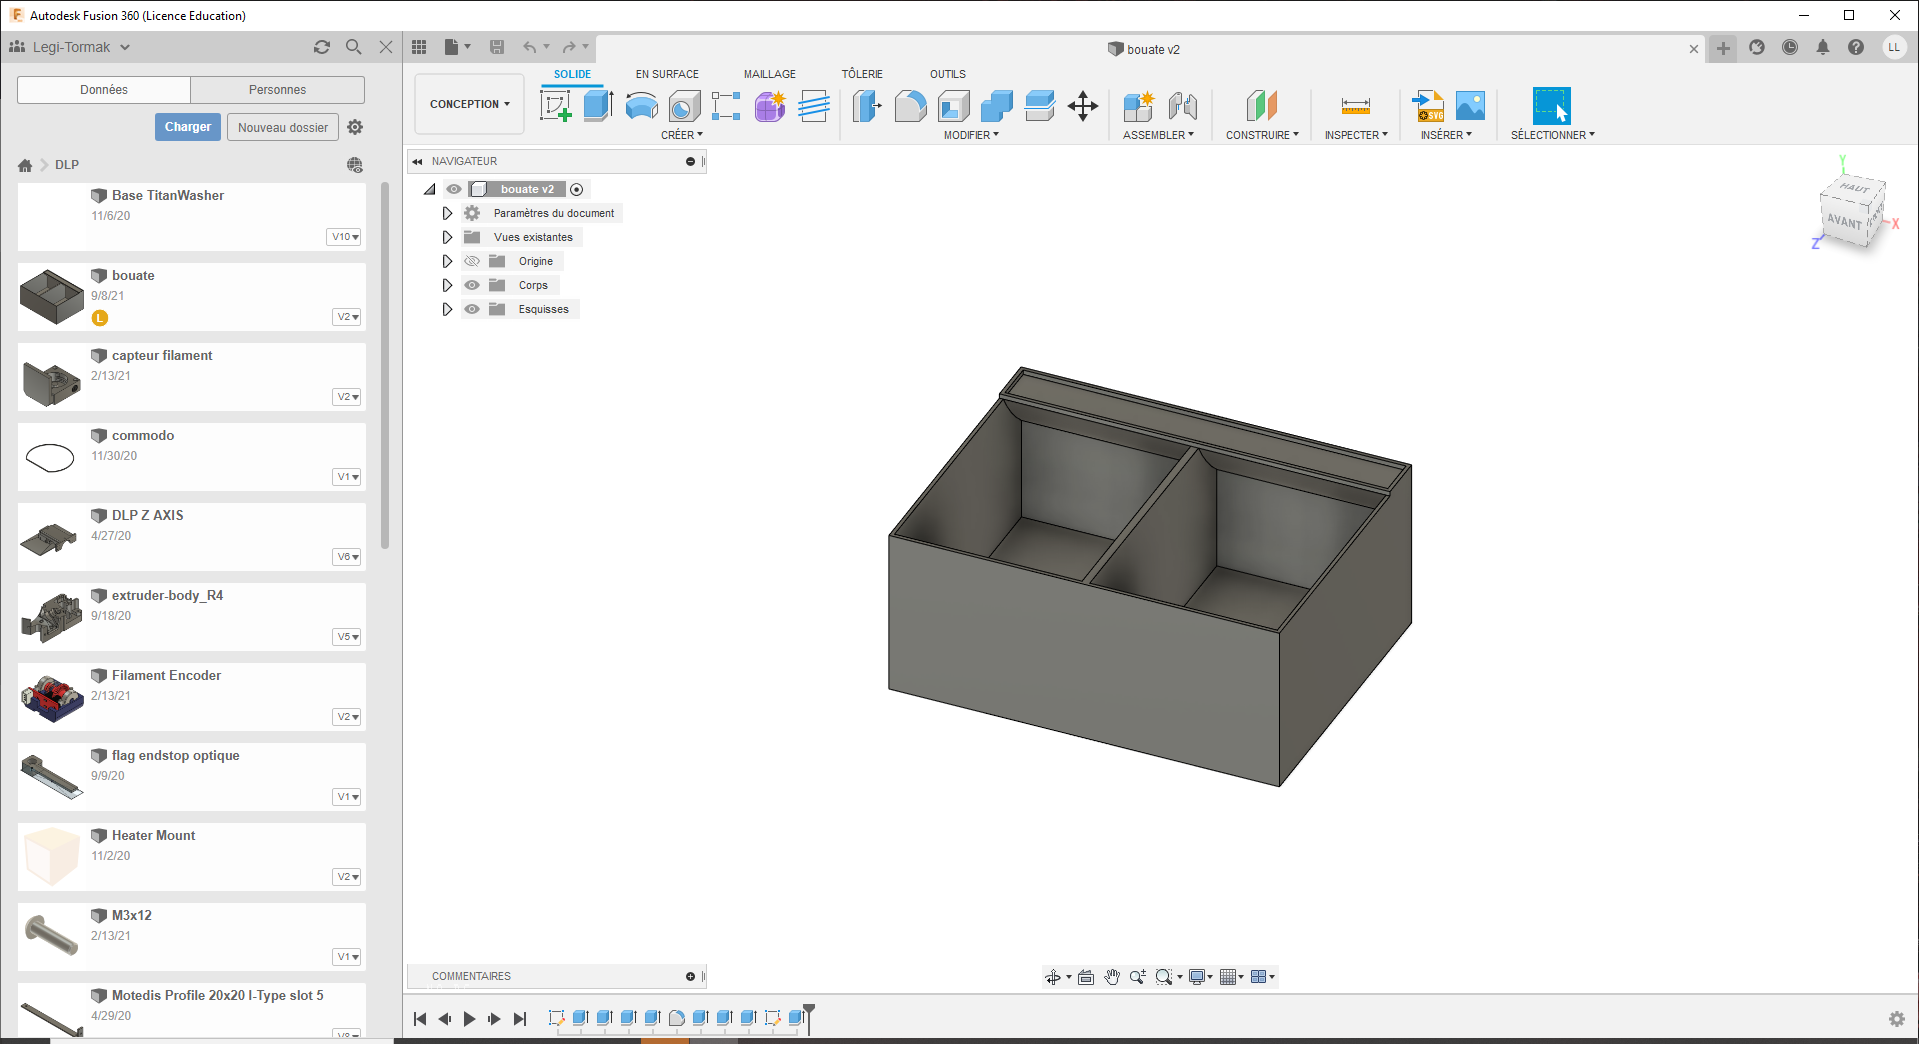
Task: Click the Extrude tool icon
Action: pos(598,105)
